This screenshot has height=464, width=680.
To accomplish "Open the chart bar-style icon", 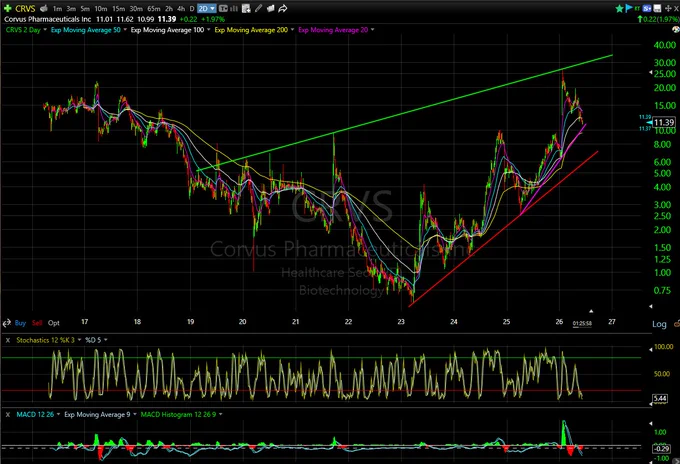I will tap(233, 8).
